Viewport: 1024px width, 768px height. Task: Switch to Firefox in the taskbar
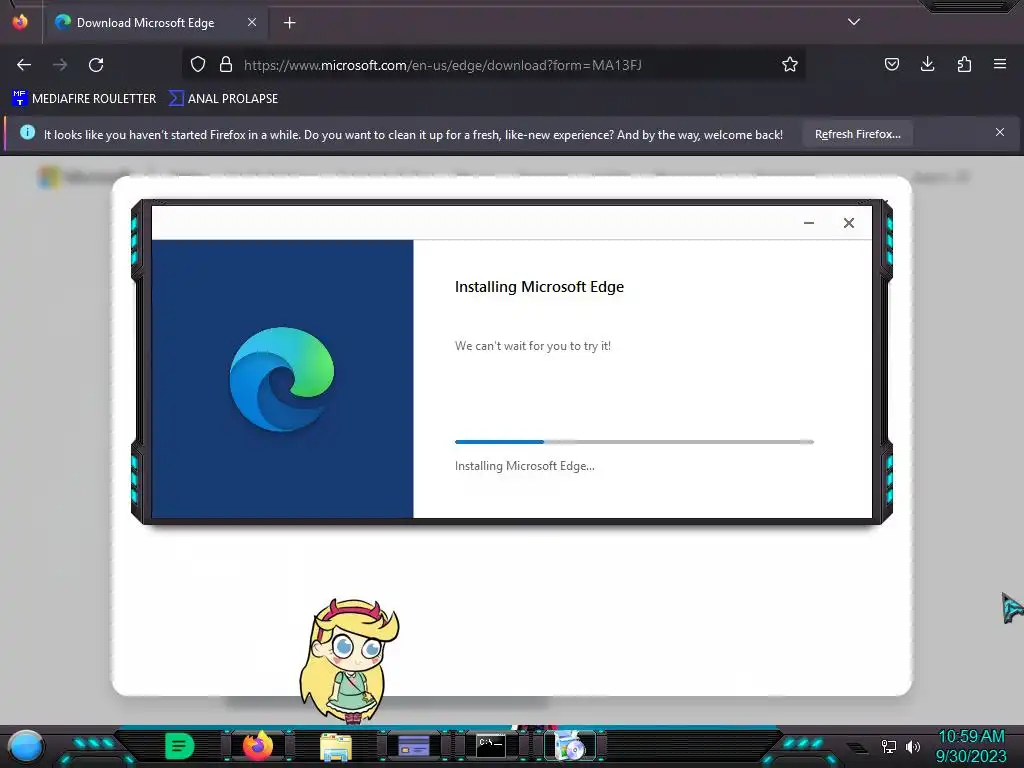(257, 746)
